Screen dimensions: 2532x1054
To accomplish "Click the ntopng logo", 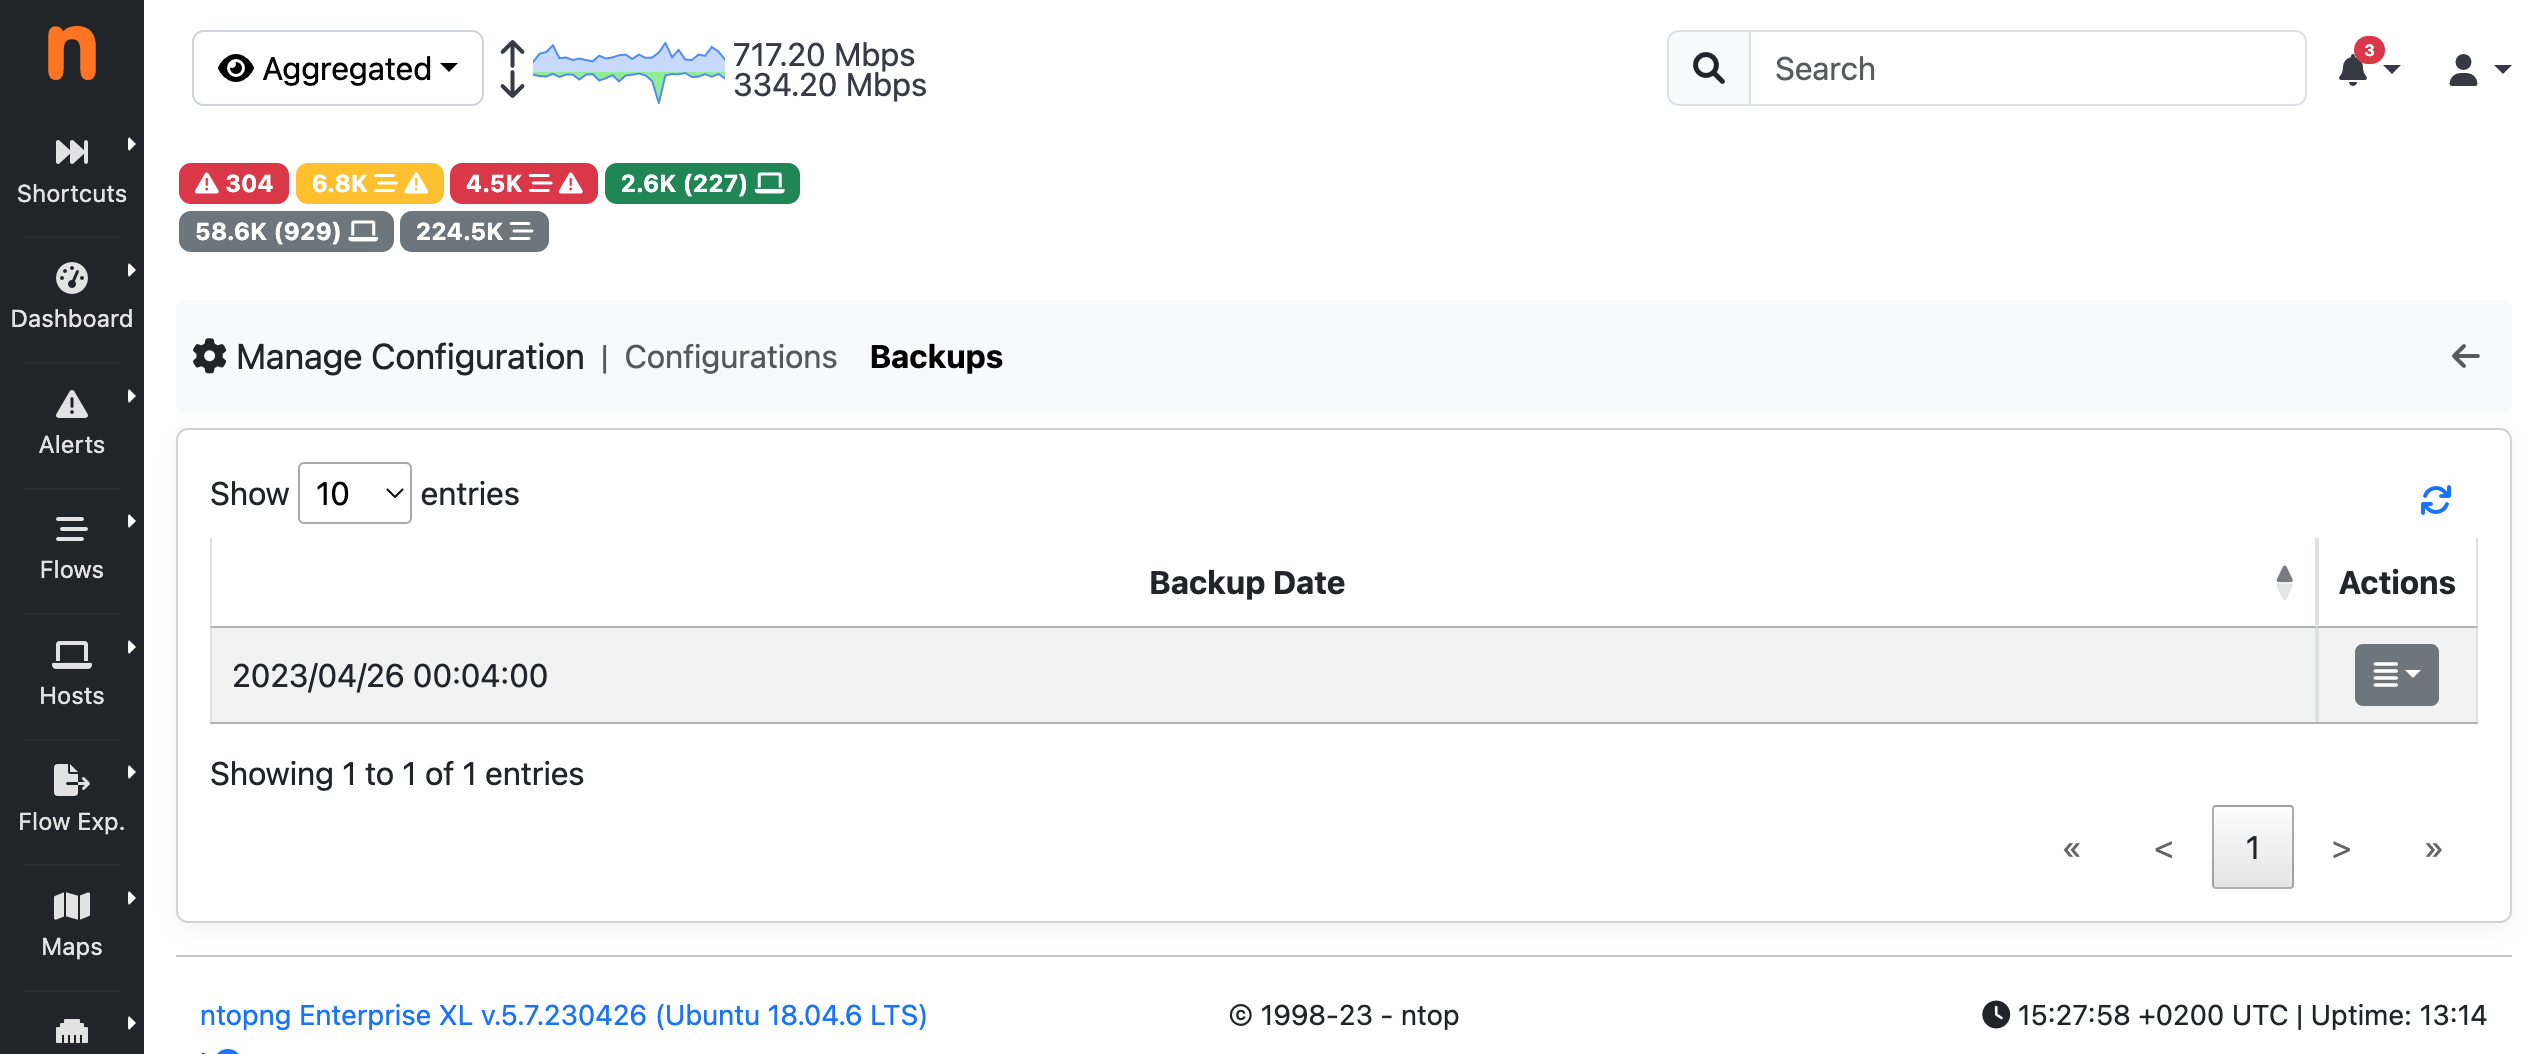I will (x=72, y=53).
